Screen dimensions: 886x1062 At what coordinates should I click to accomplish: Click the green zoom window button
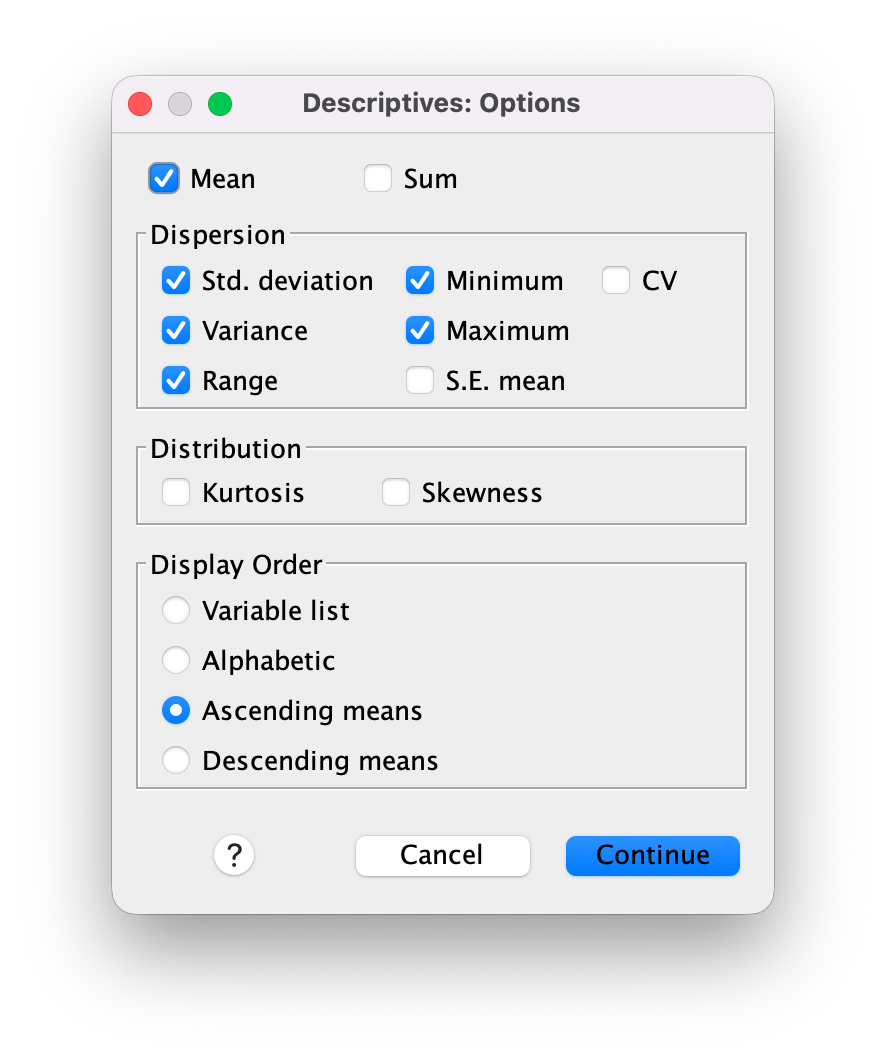click(220, 104)
